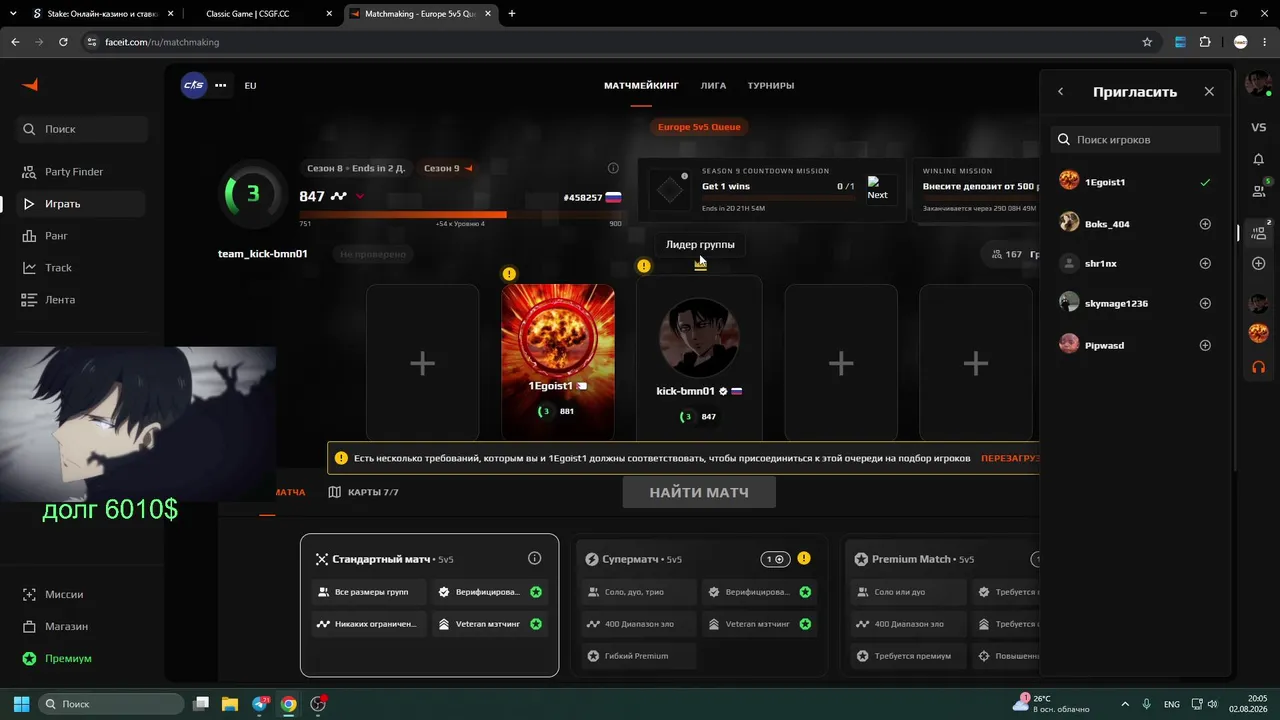Select the Стандартный матч card
1280x720 pixels.
430,605
